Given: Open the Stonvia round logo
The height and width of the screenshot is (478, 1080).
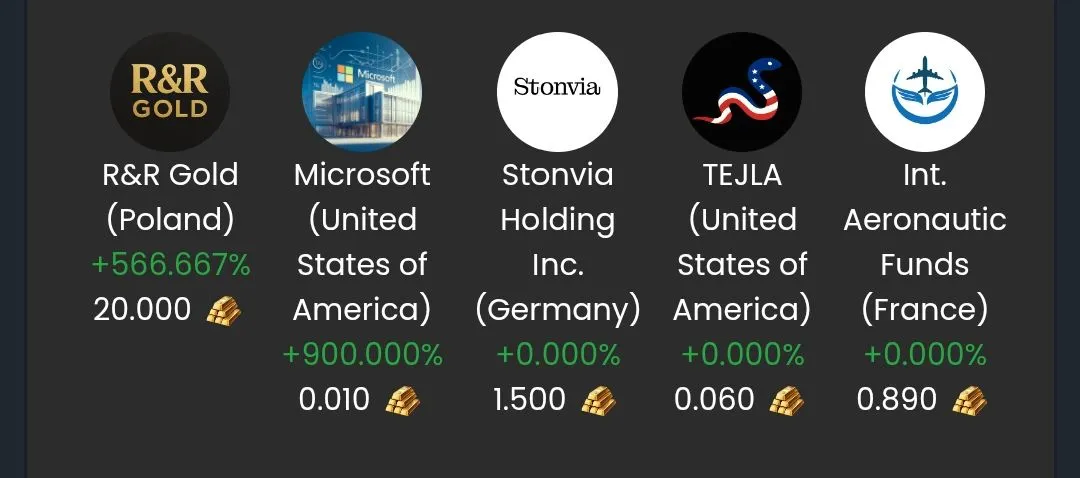Looking at the screenshot, I should (557, 92).
